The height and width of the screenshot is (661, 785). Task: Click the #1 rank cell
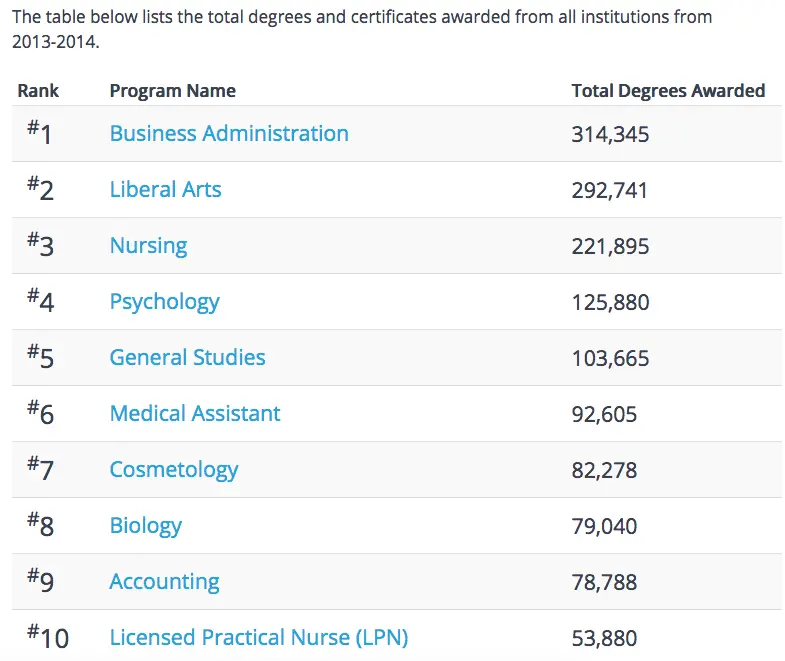click(39, 132)
